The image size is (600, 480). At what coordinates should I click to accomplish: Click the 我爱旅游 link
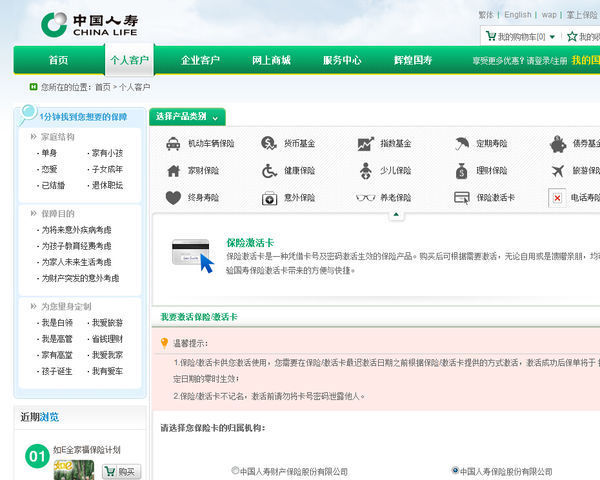(x=107, y=323)
